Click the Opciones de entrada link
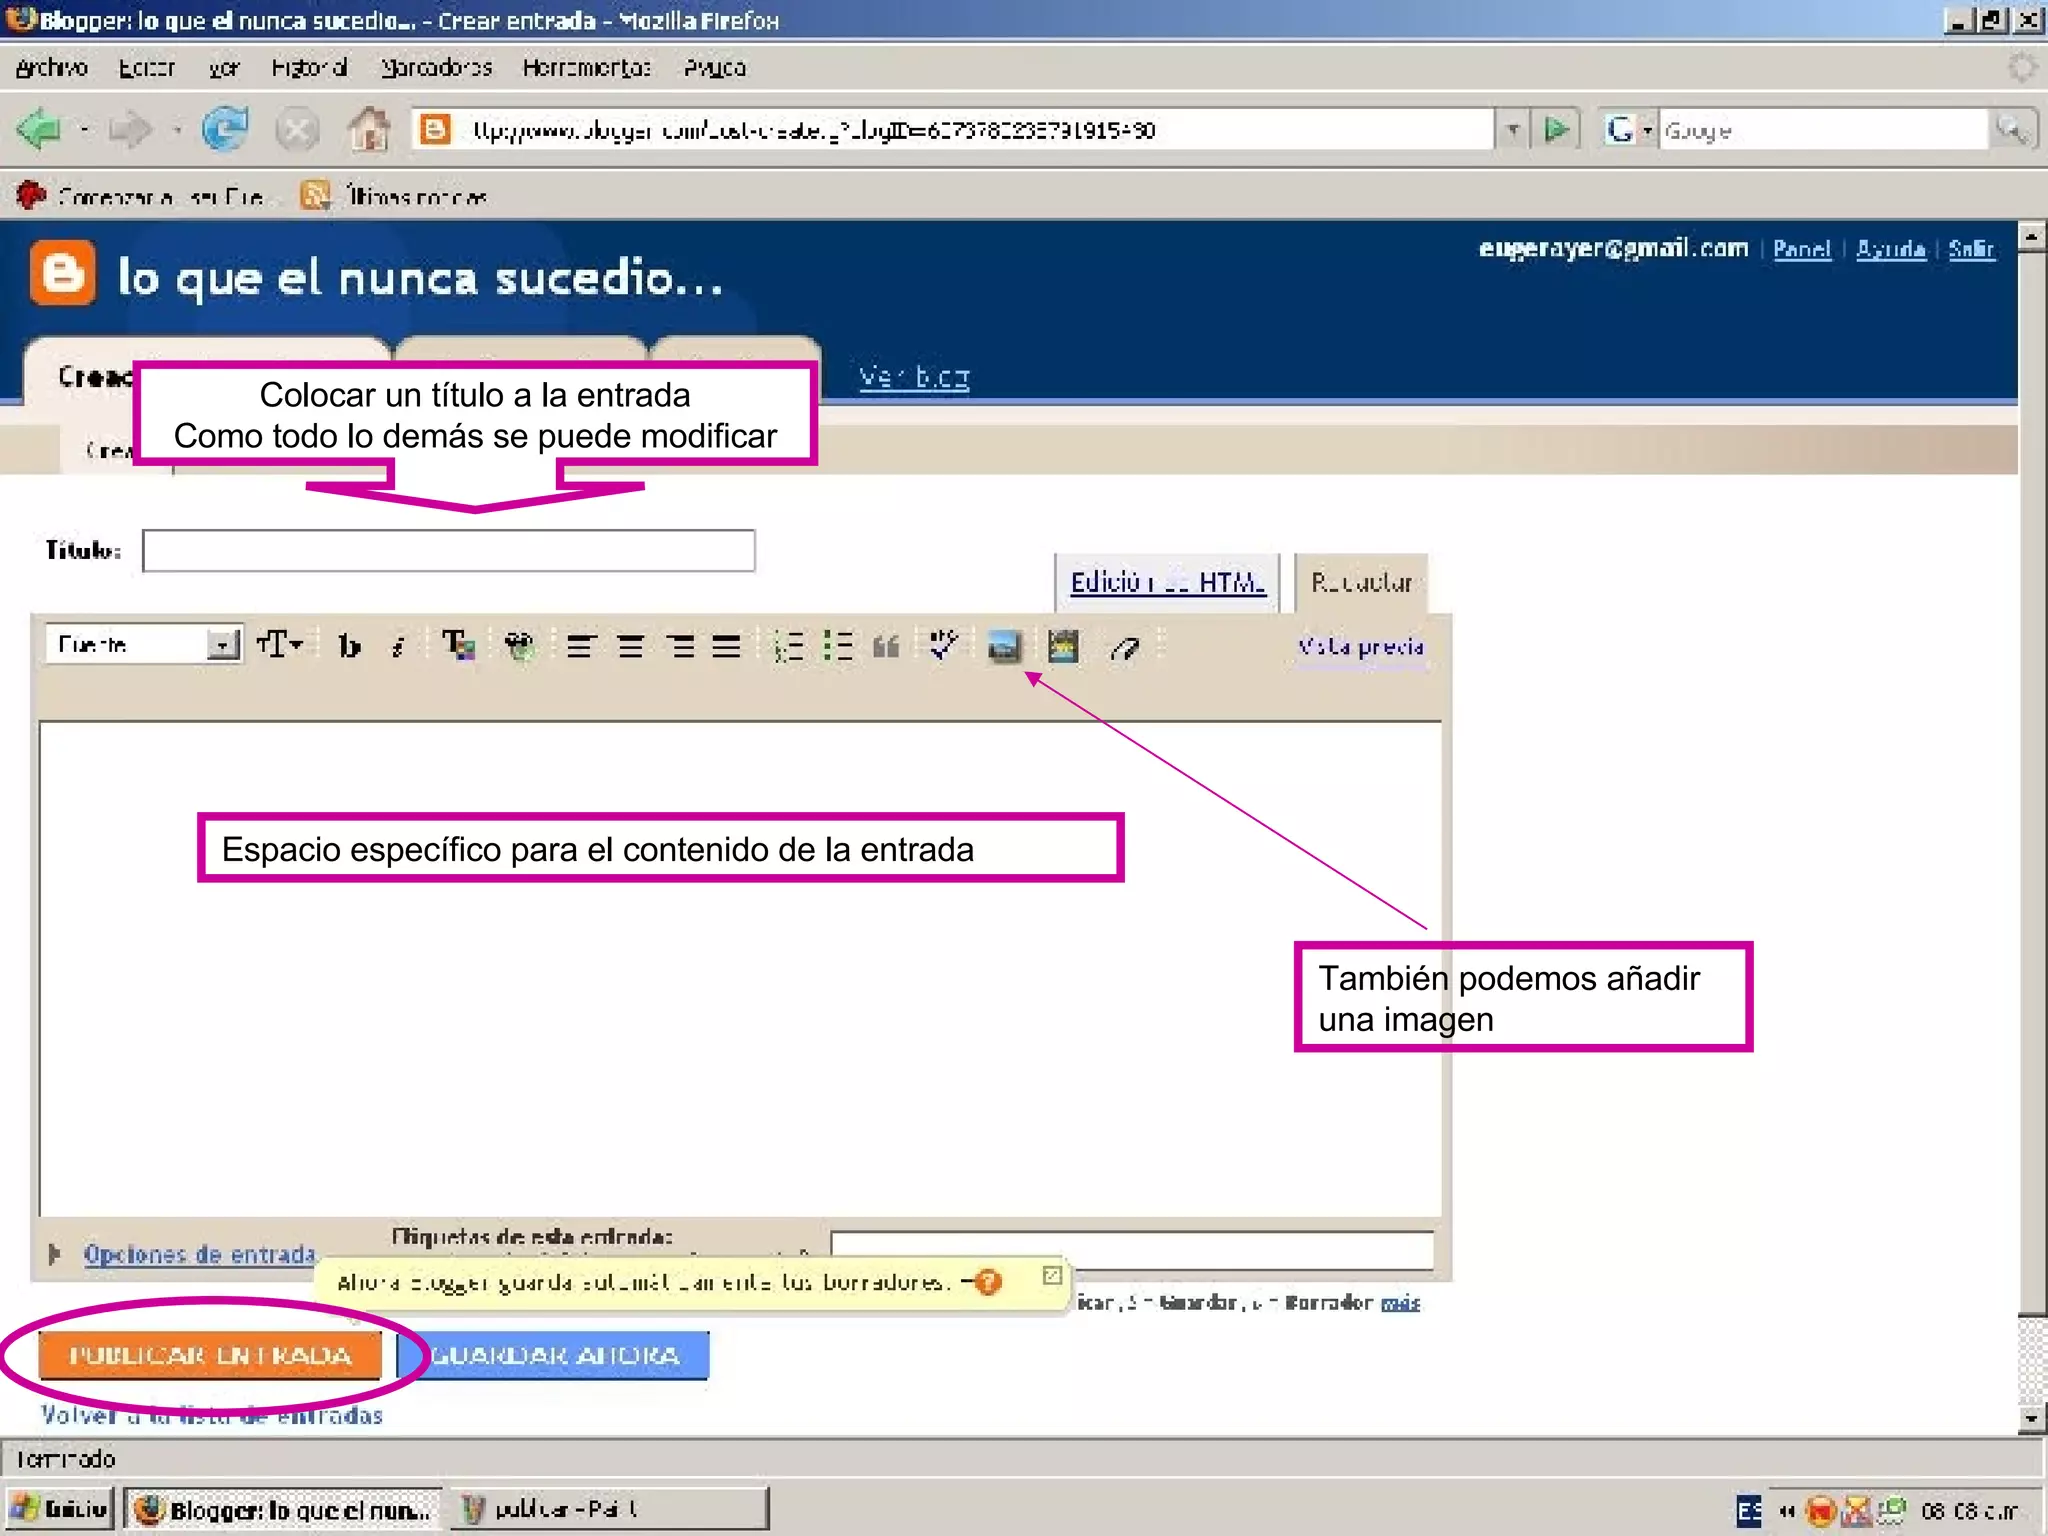The height and width of the screenshot is (1536, 2048). pyautogui.click(x=200, y=1253)
